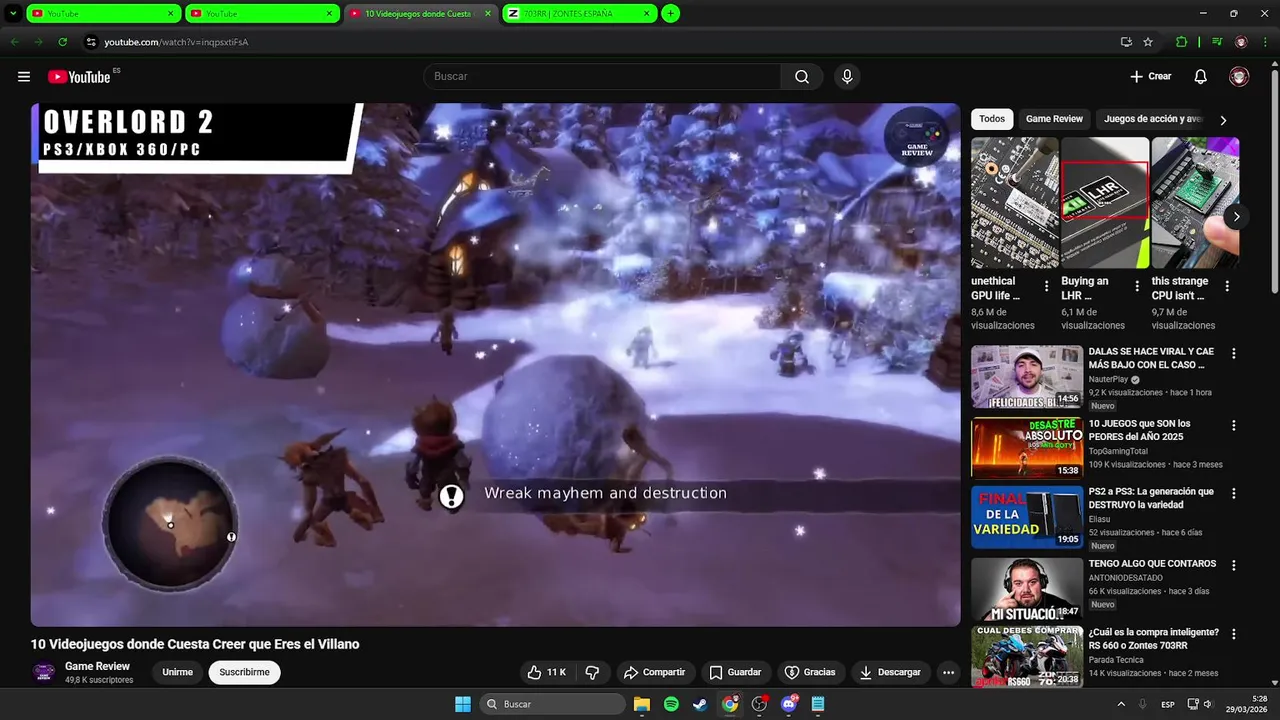Open PS2 a PS3 video thumbnail
This screenshot has height=720, width=1280.
(1027, 517)
